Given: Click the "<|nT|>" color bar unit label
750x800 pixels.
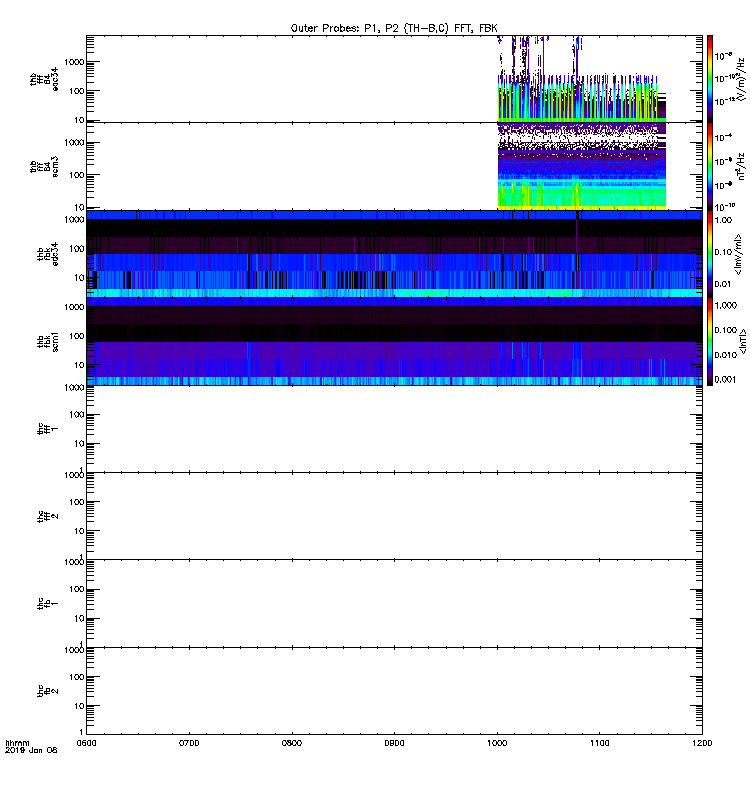Looking at the screenshot, I should click(743, 342).
